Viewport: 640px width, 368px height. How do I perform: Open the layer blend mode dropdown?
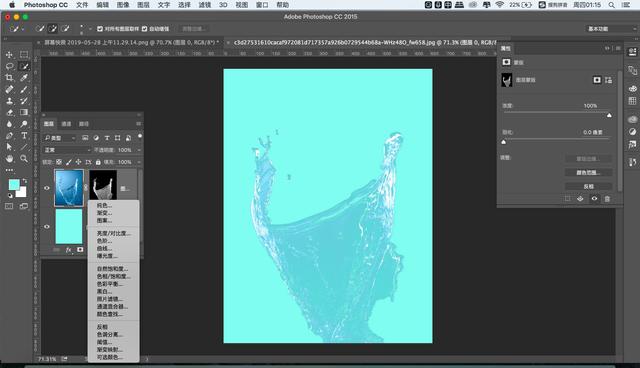(67, 150)
